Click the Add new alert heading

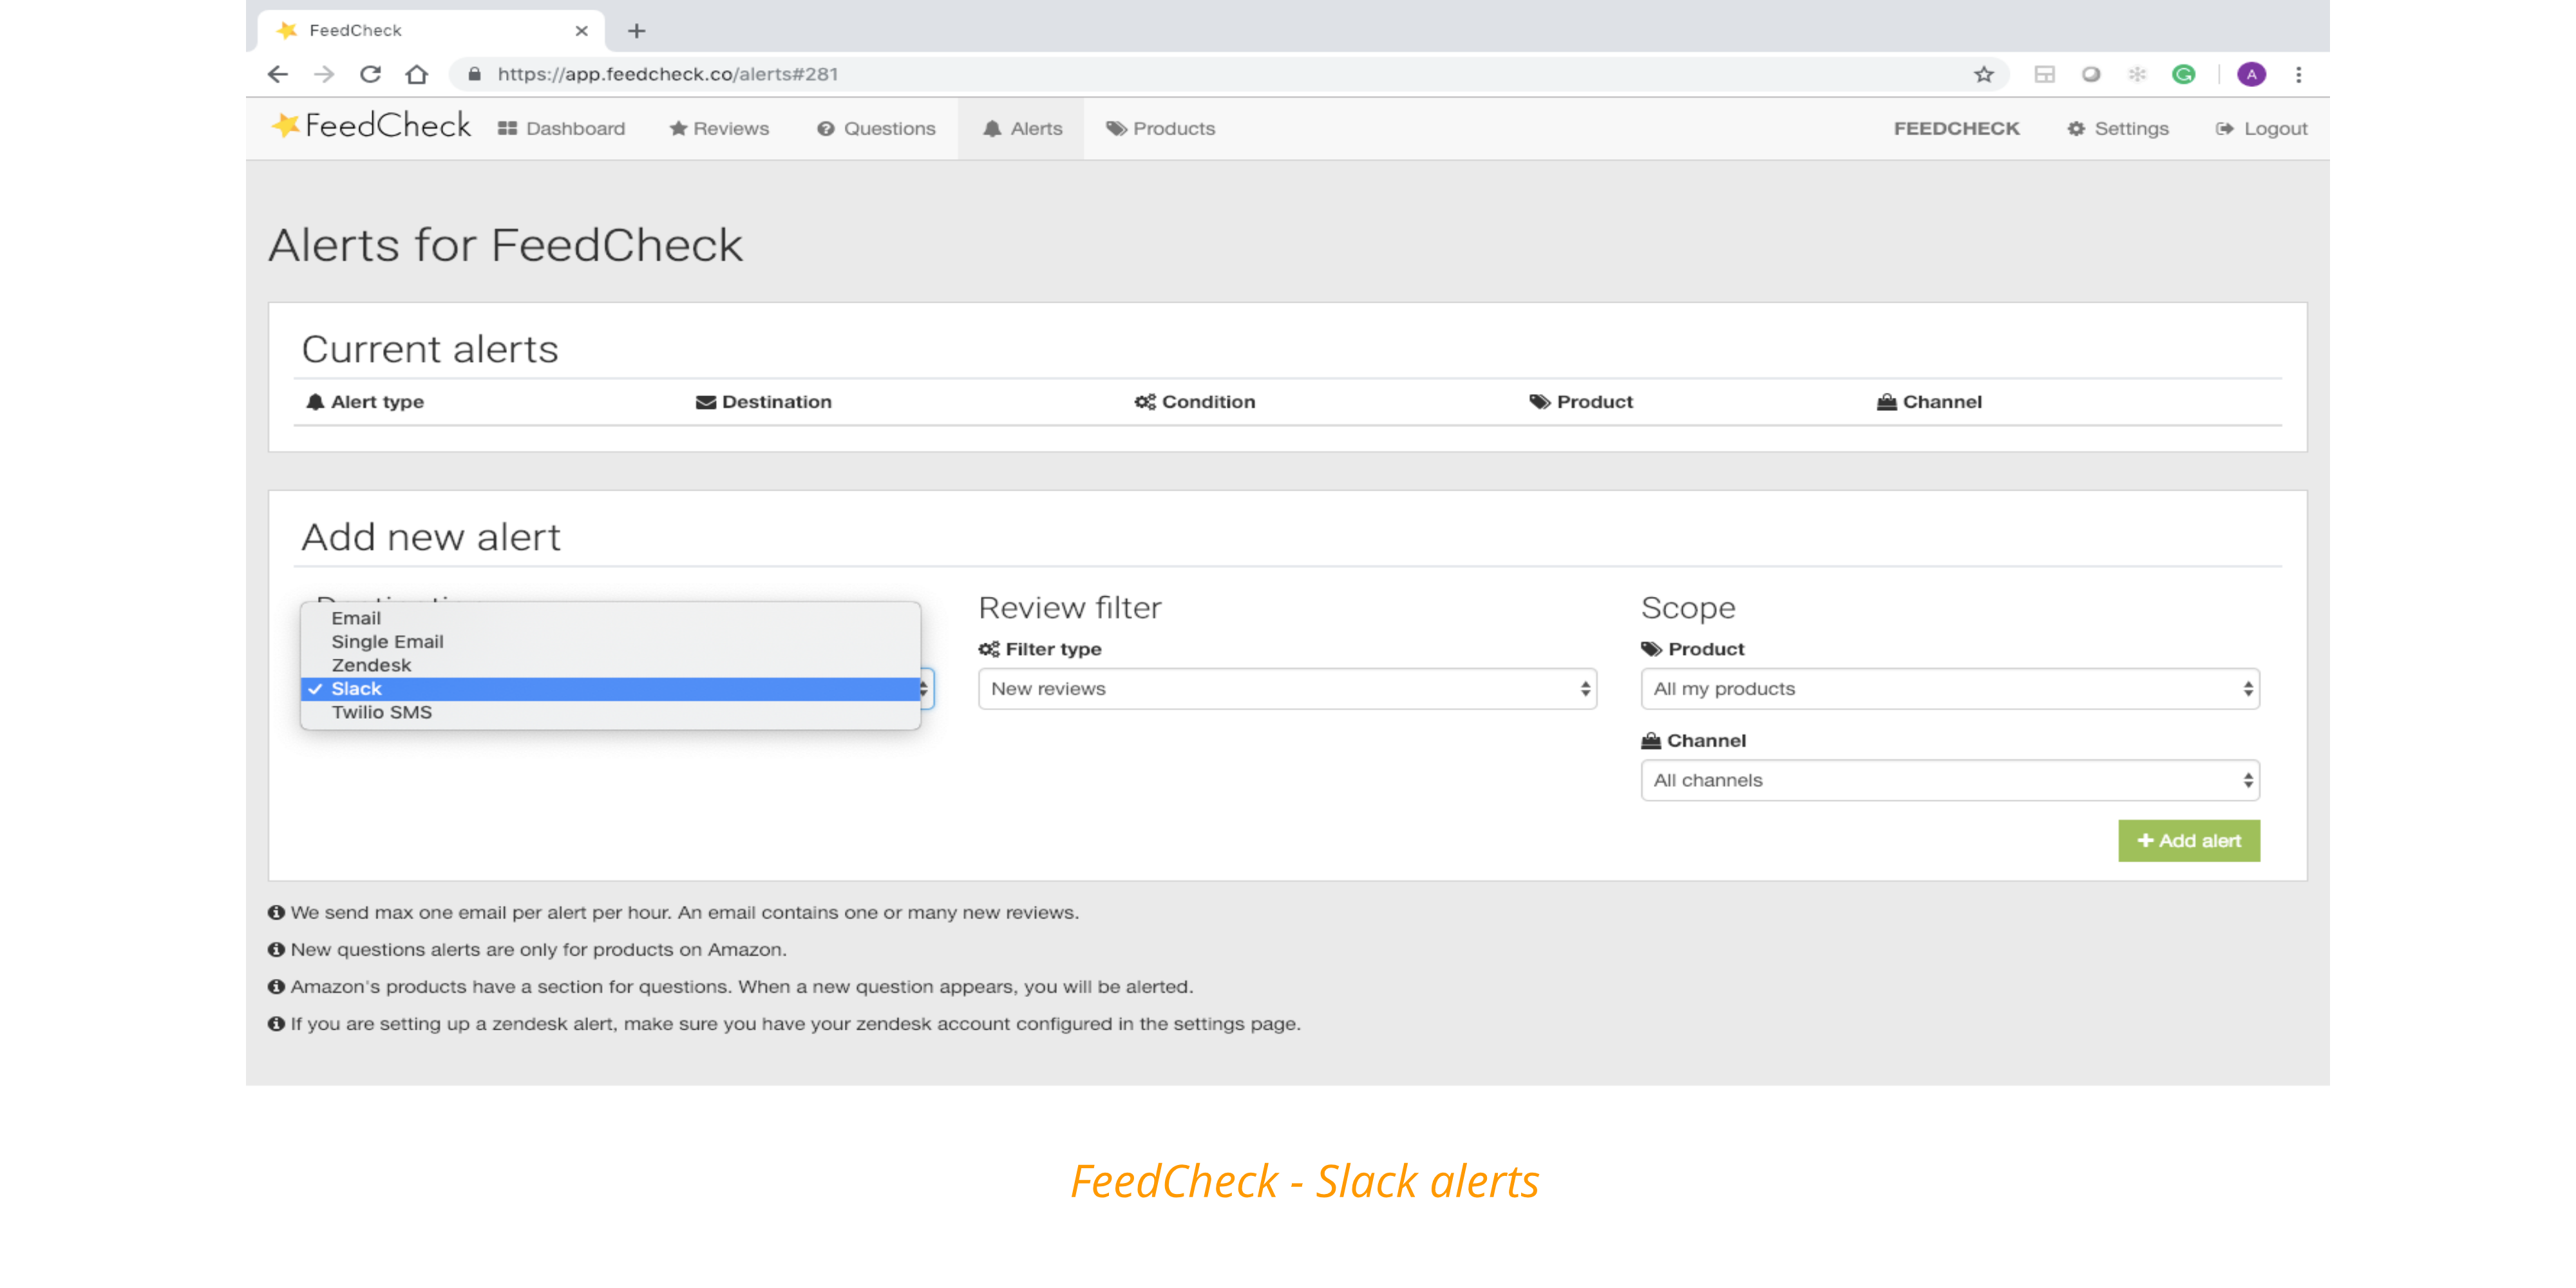(431, 537)
